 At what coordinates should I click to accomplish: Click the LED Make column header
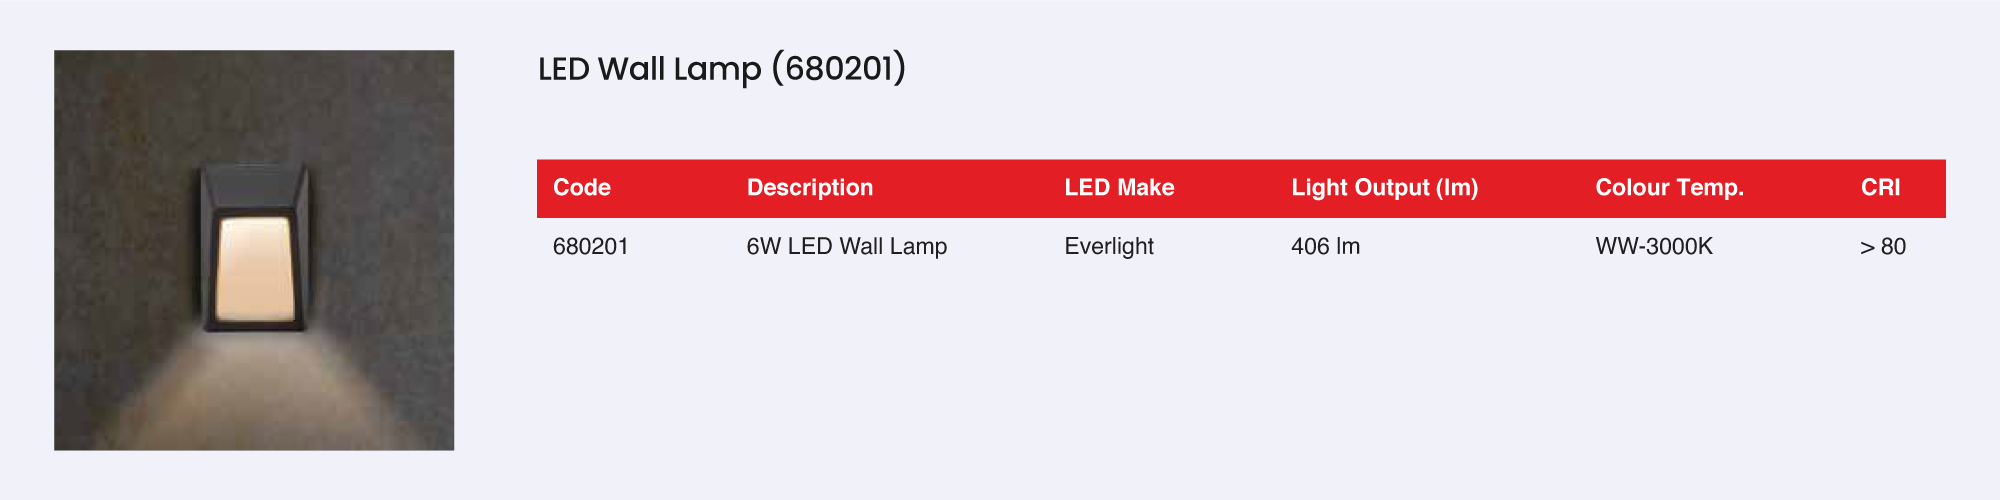pyautogui.click(x=1119, y=188)
